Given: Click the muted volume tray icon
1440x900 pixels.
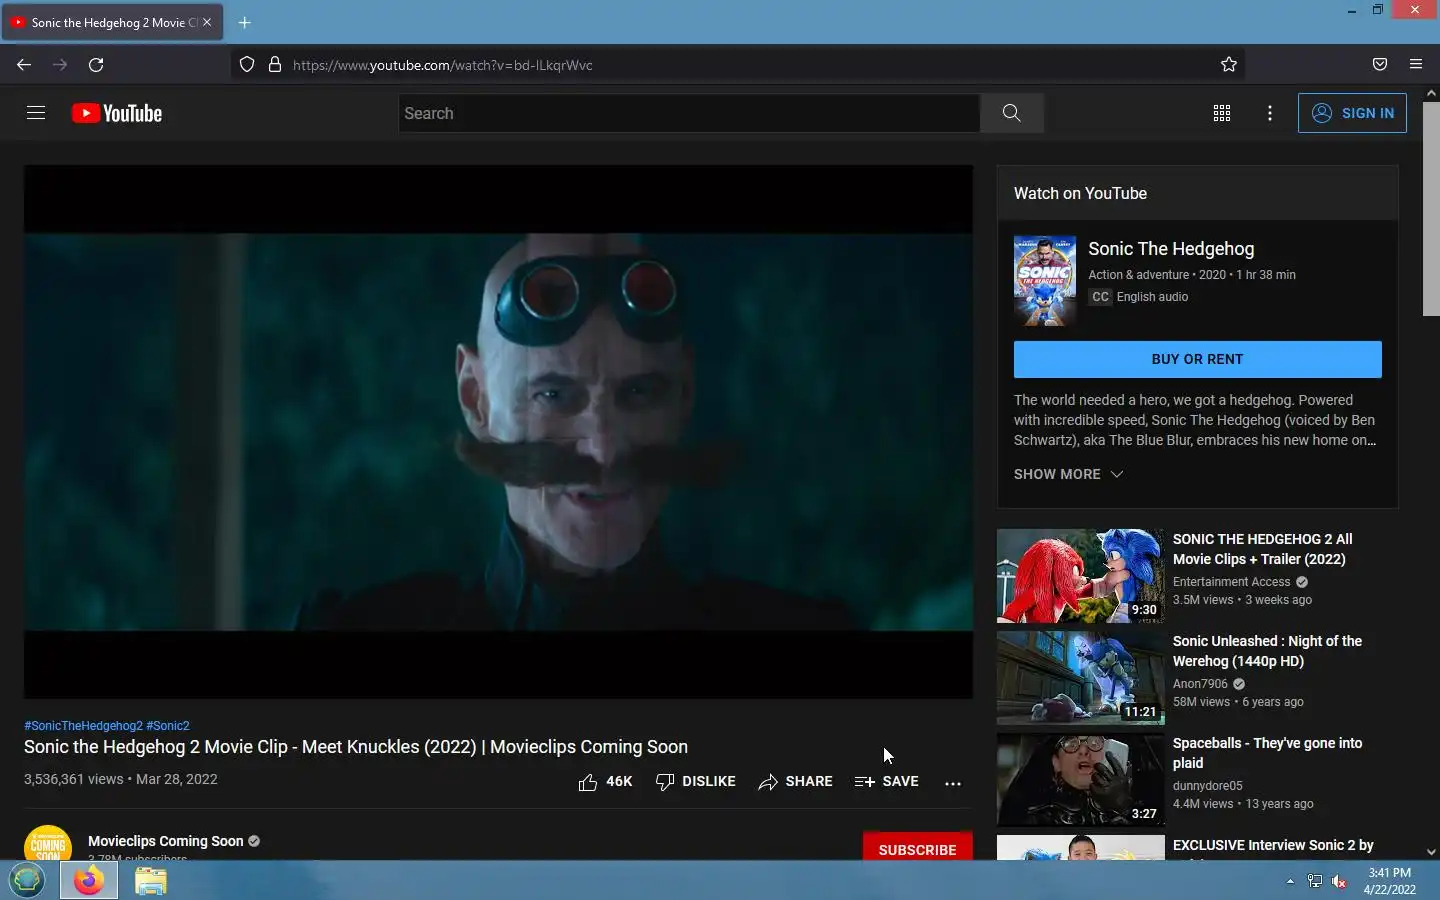Looking at the screenshot, I should 1340,881.
